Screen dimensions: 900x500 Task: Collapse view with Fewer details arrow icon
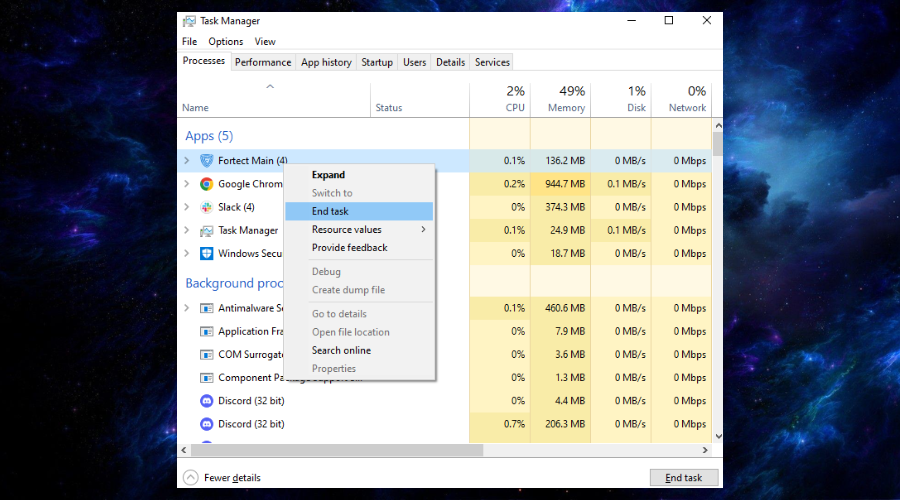[191, 478]
